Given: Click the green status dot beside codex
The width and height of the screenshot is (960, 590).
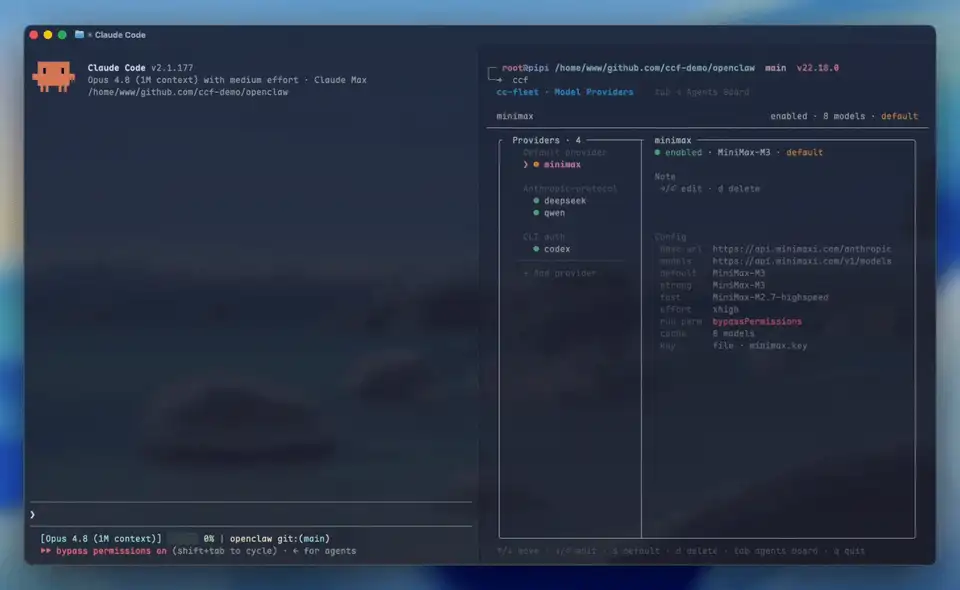Looking at the screenshot, I should [x=536, y=249].
